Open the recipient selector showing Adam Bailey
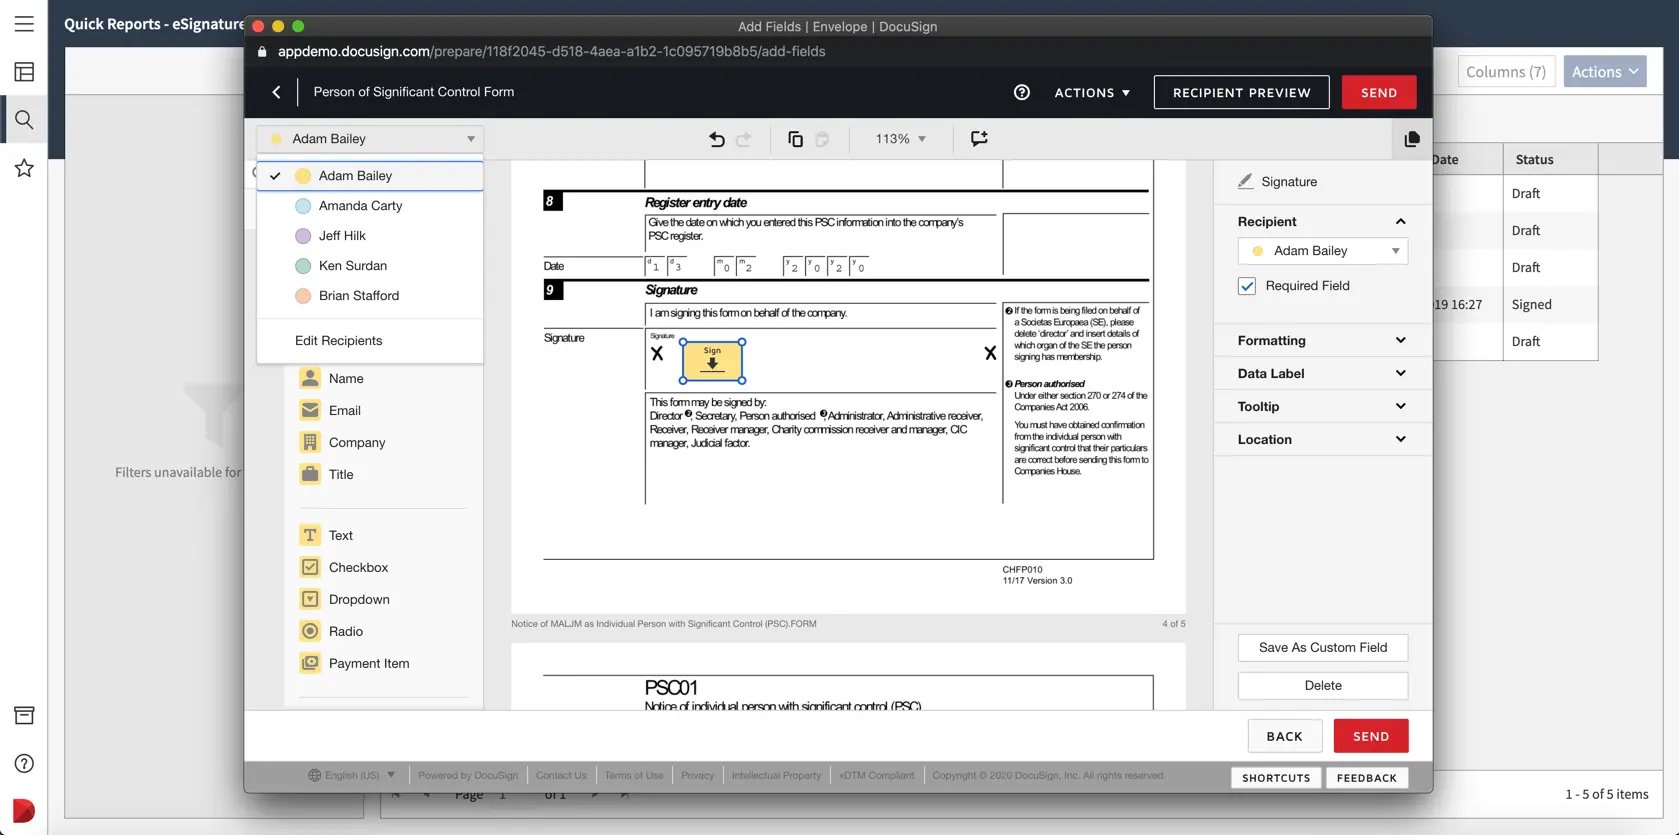The height and width of the screenshot is (835, 1679). point(370,139)
